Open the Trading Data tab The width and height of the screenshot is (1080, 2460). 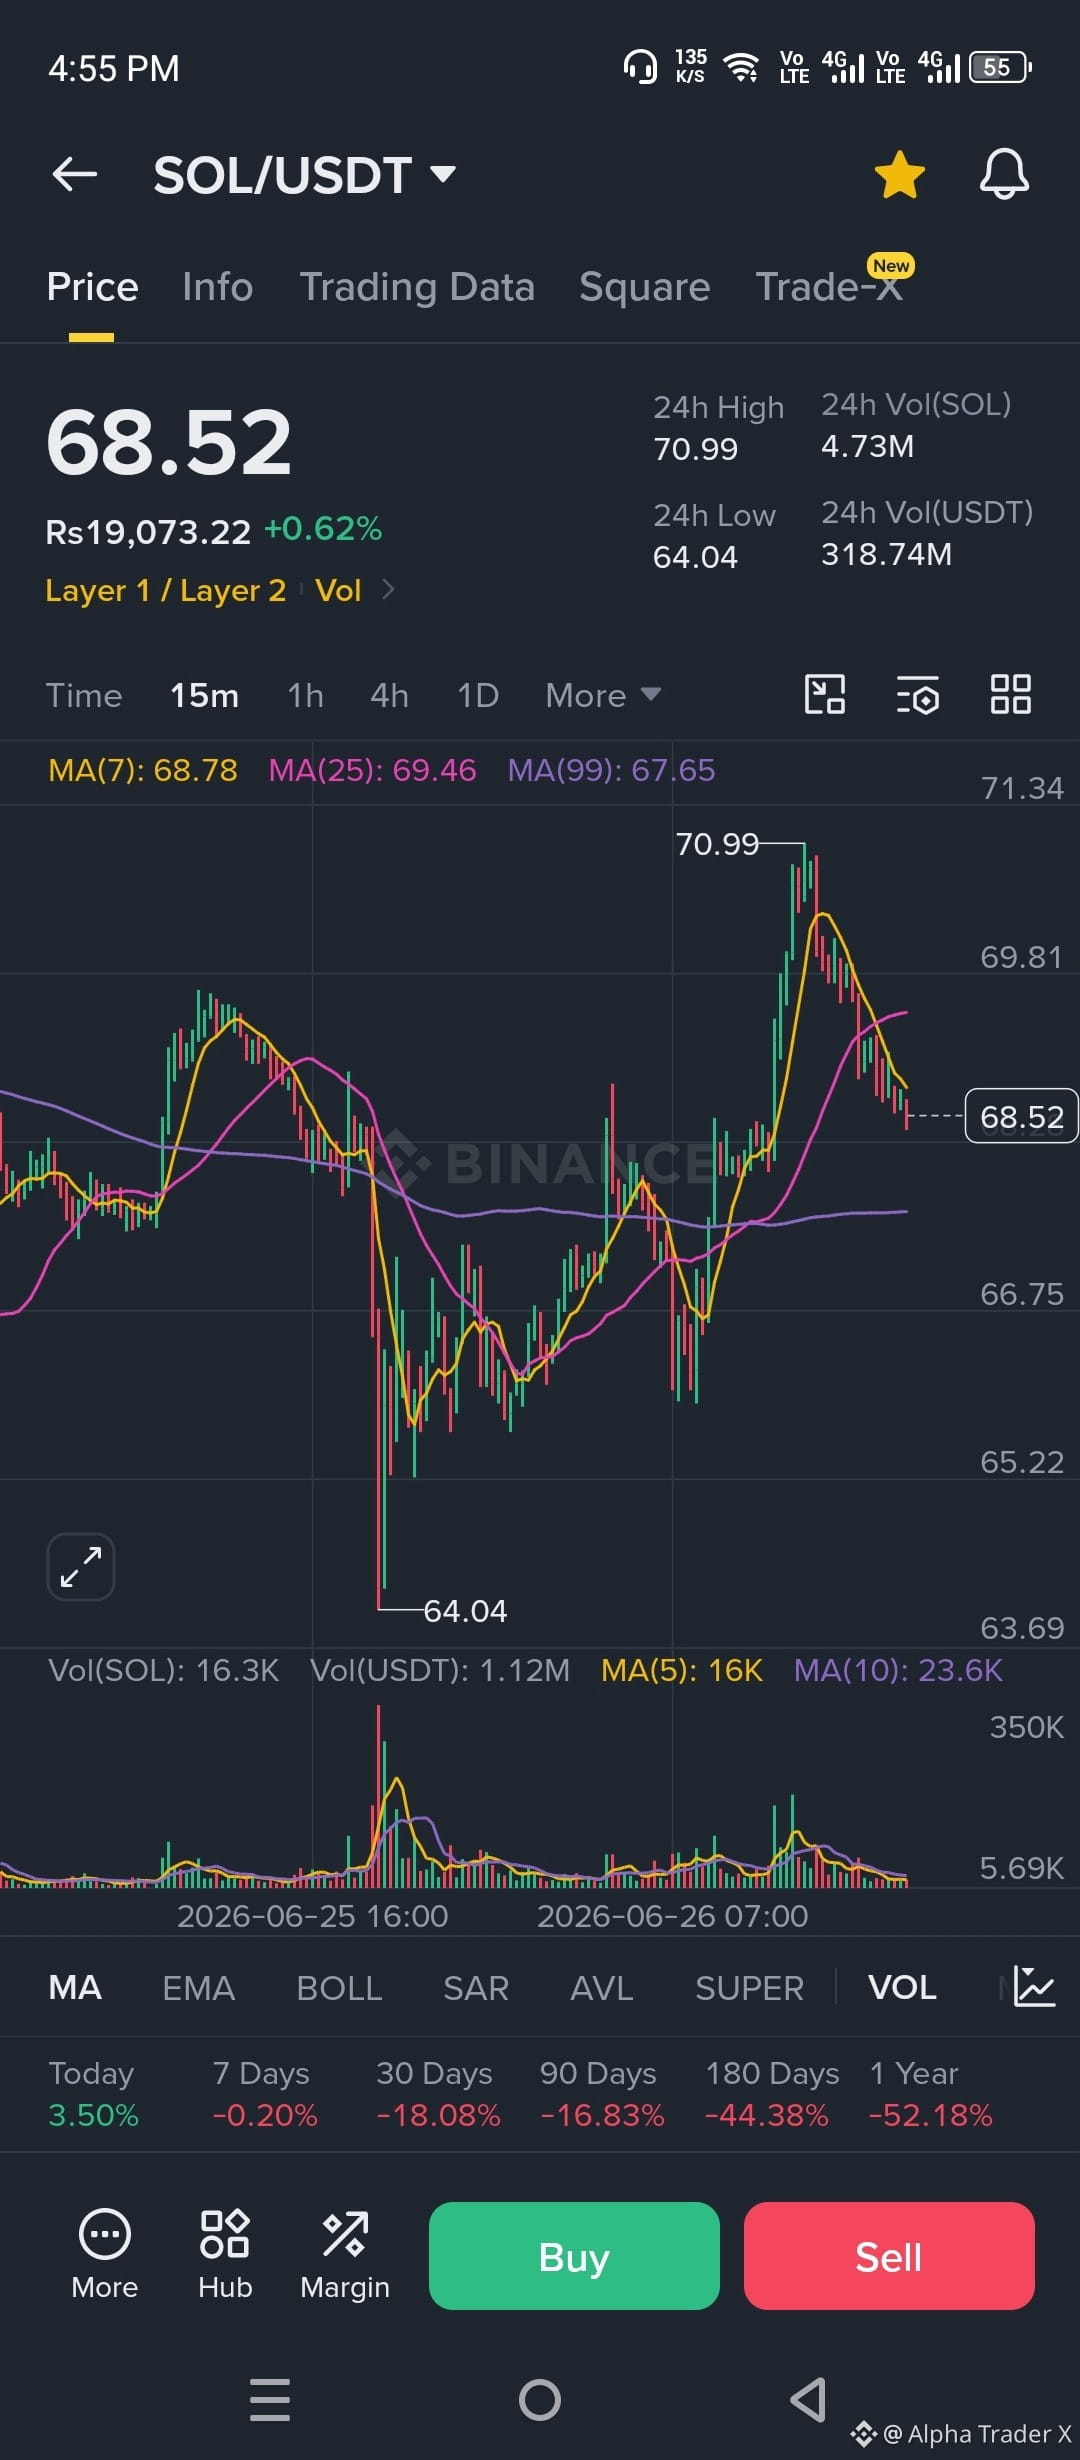point(417,287)
